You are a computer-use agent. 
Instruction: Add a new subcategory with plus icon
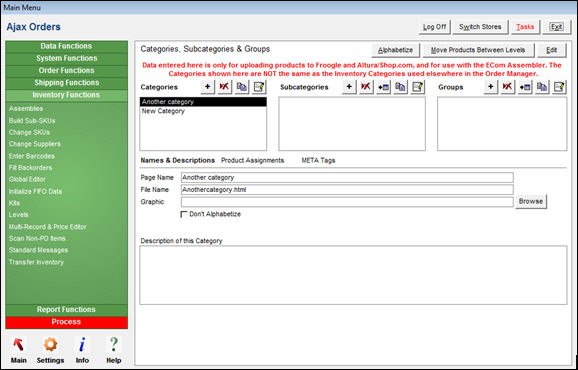click(x=349, y=87)
